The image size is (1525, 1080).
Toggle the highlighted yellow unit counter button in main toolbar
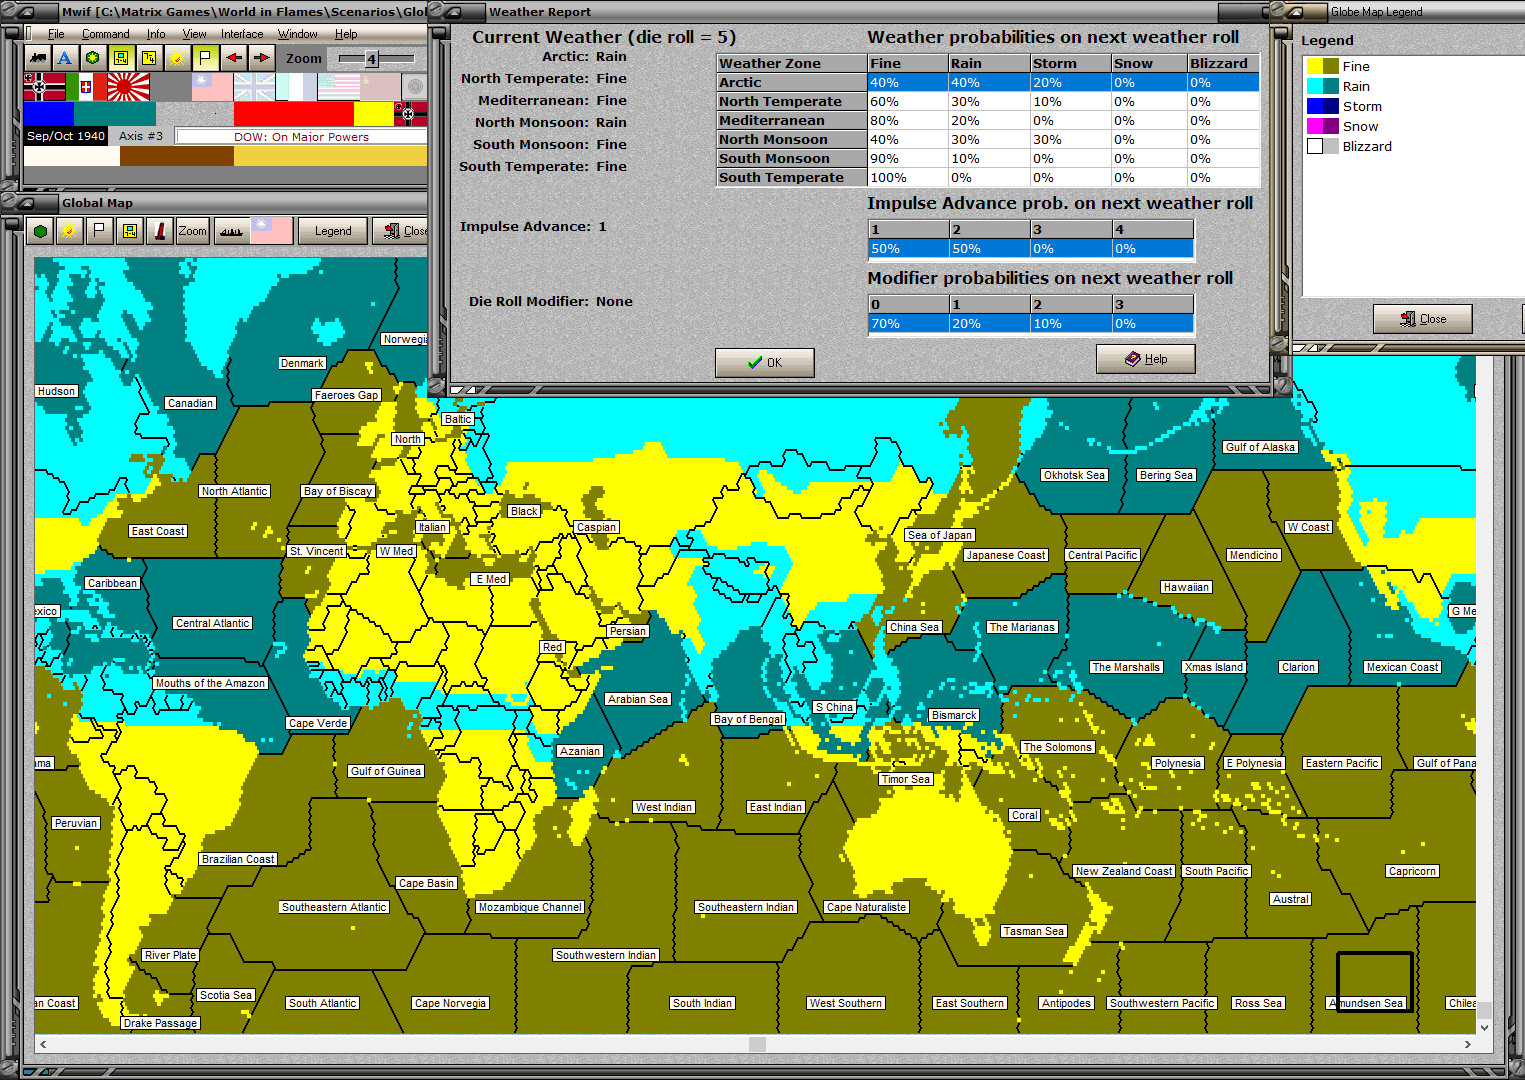[121, 58]
